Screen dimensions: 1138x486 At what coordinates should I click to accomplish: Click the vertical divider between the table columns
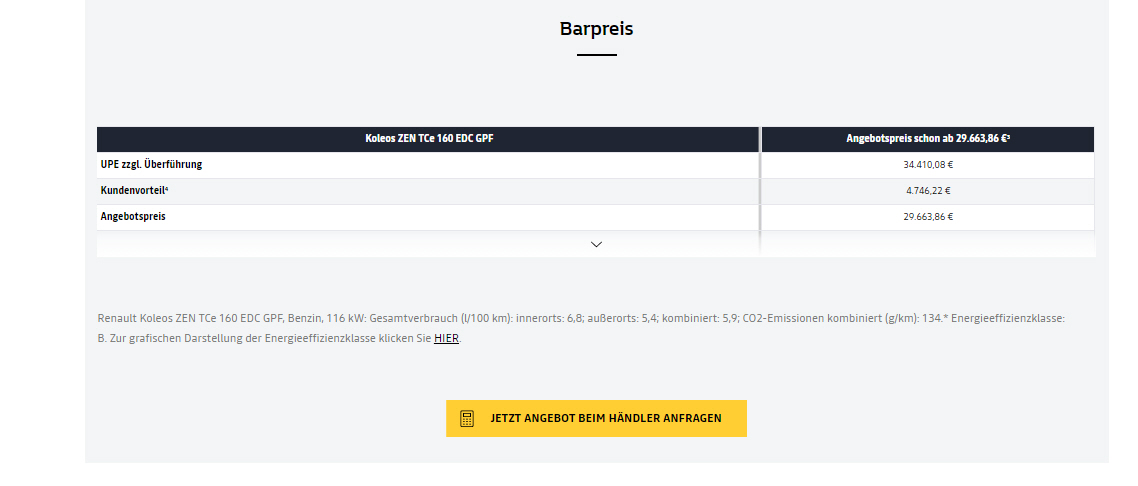pos(760,191)
